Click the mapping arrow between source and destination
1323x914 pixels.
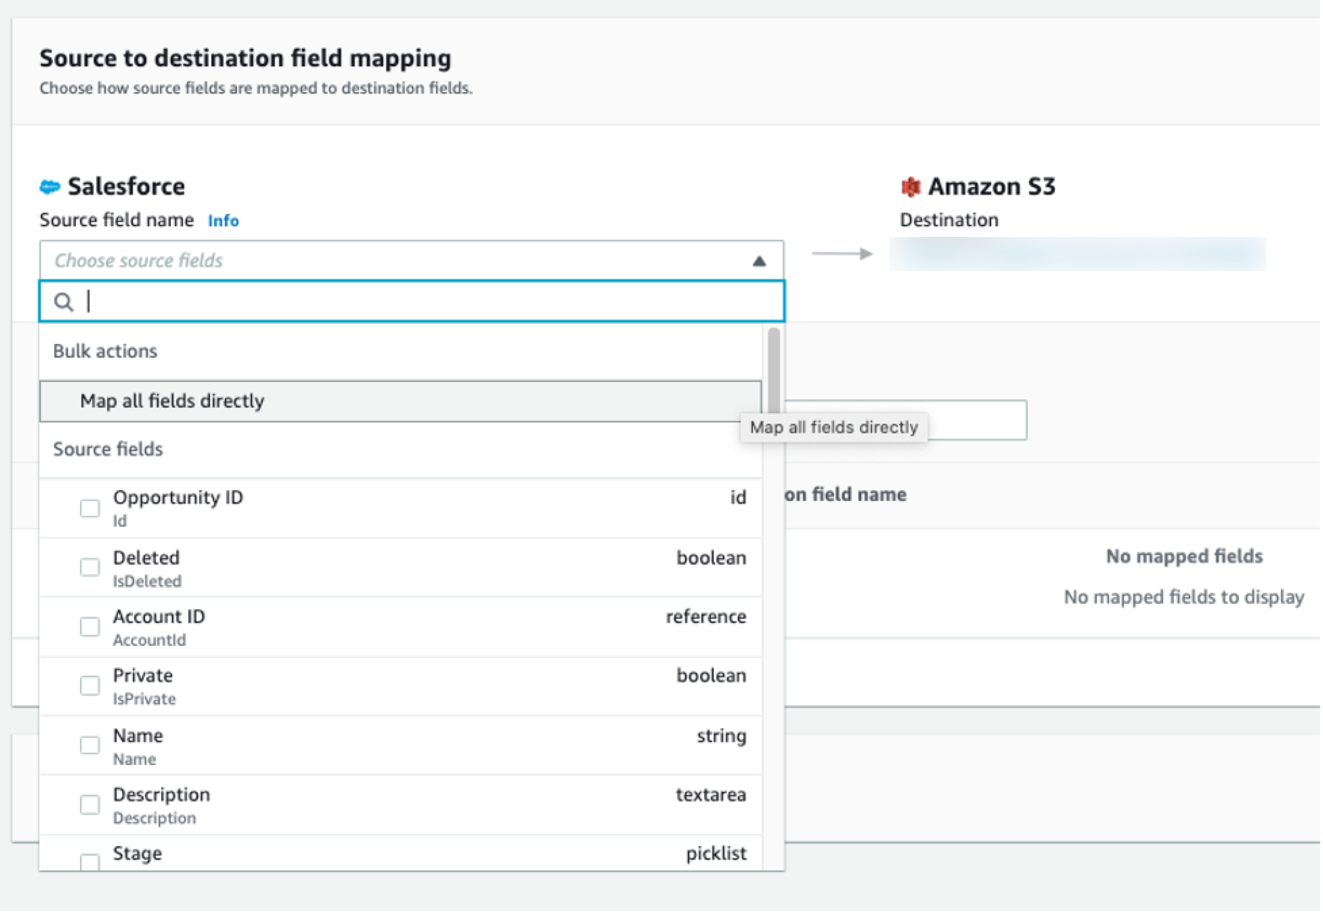pos(842,254)
